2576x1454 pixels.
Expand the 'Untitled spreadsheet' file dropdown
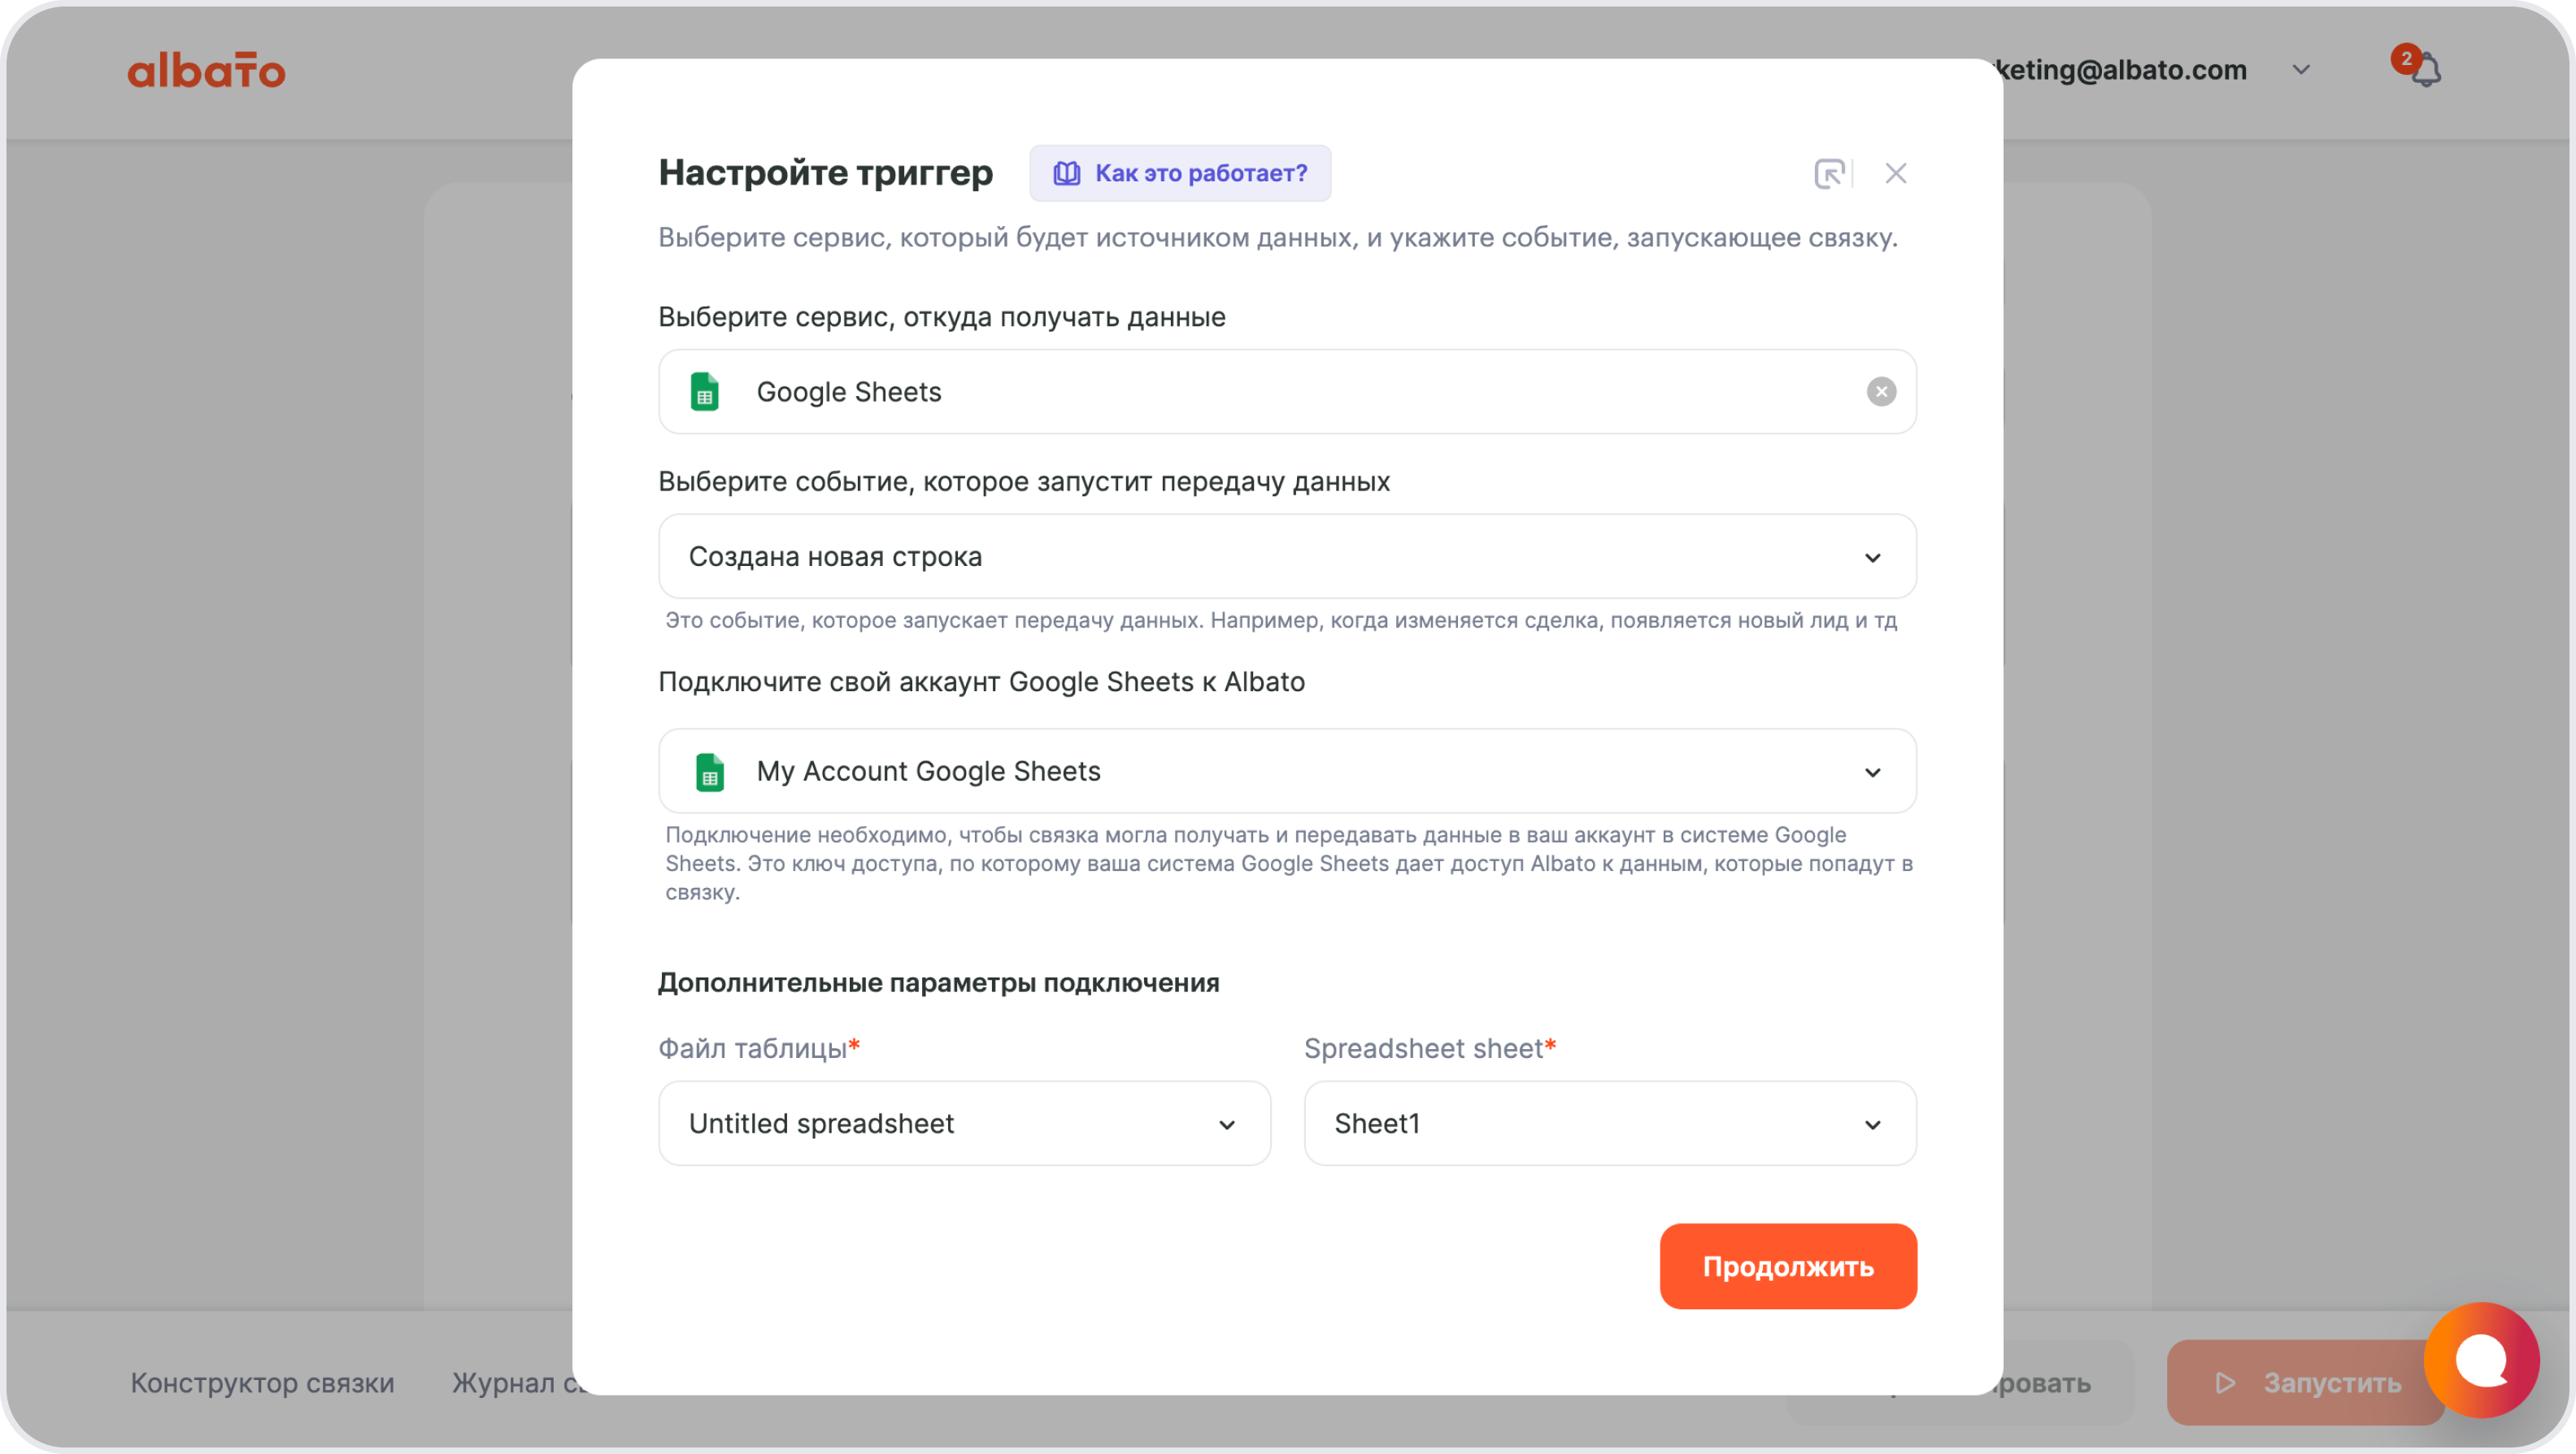tap(1227, 1124)
